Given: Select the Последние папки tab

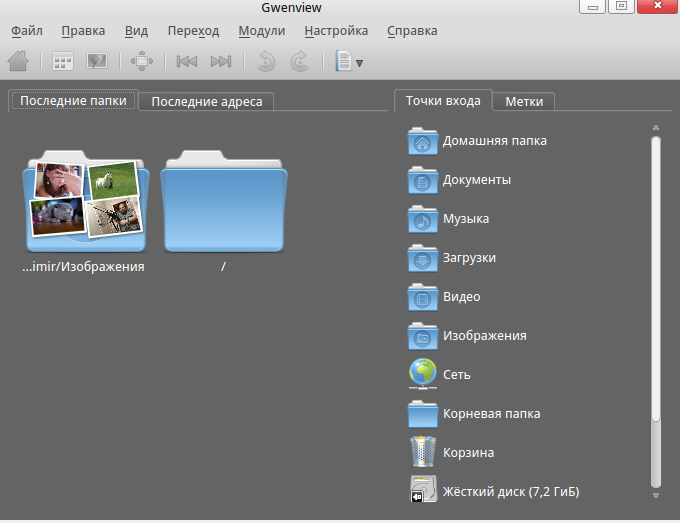Looking at the screenshot, I should (x=73, y=101).
